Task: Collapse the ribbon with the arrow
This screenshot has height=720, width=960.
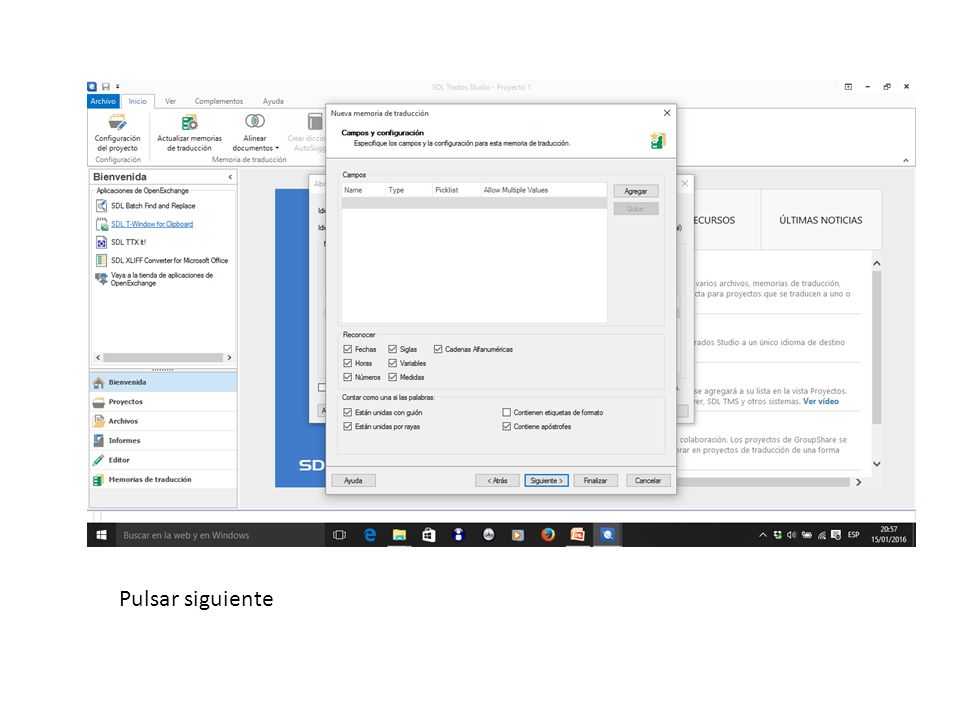Action: pos(906,160)
